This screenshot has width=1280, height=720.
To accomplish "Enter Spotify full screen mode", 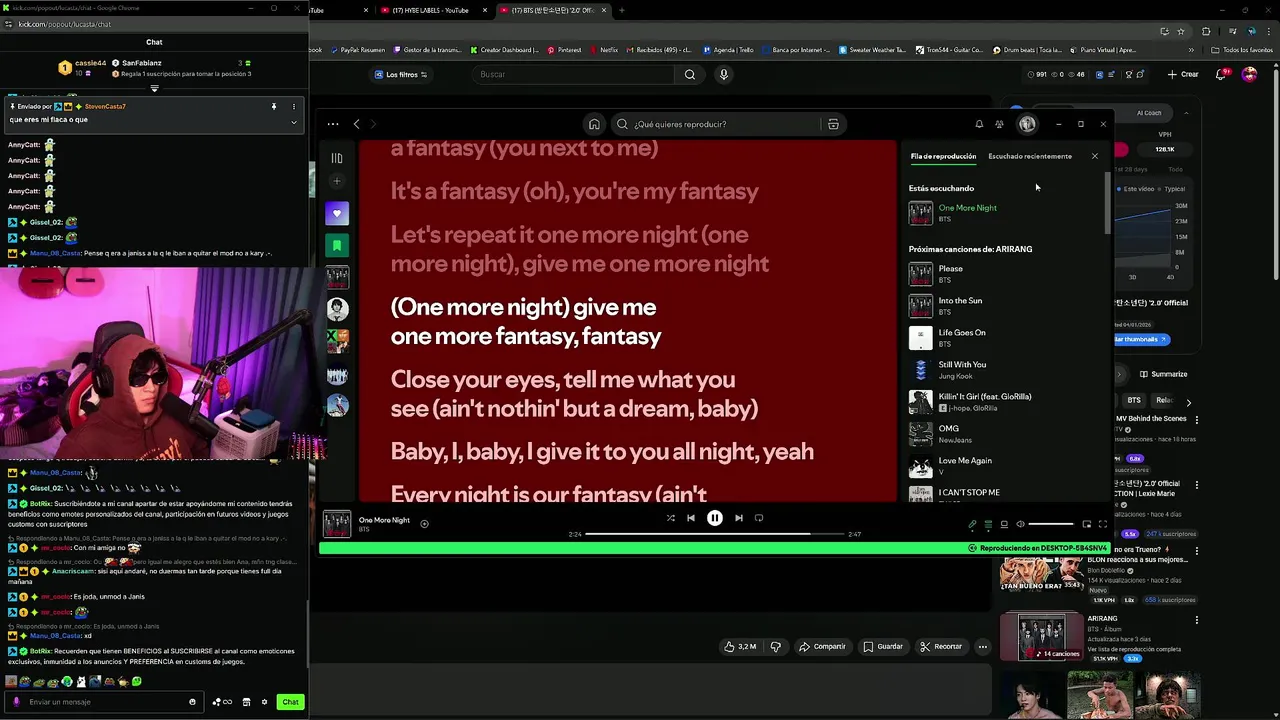I will pyautogui.click(x=1103, y=524).
